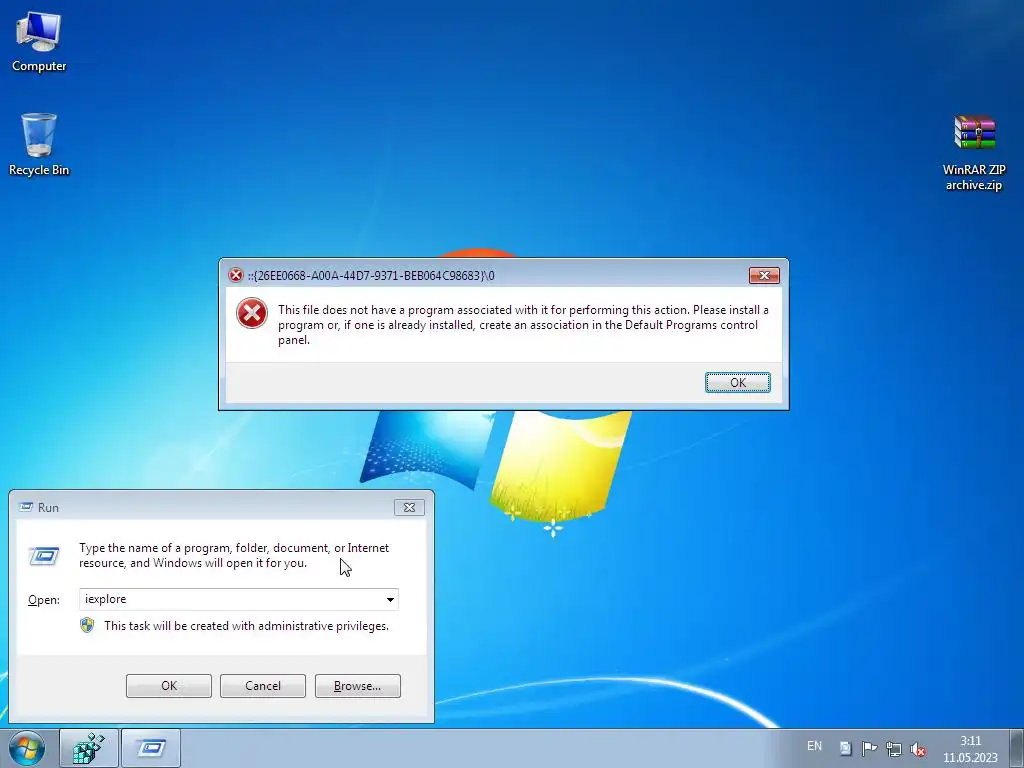Close the Run dialog
This screenshot has height=768, width=1024.
click(409, 507)
